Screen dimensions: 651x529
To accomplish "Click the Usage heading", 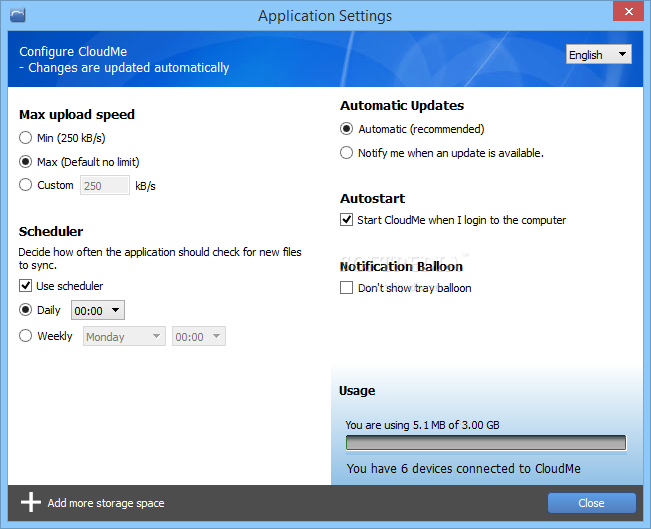I will [357, 391].
